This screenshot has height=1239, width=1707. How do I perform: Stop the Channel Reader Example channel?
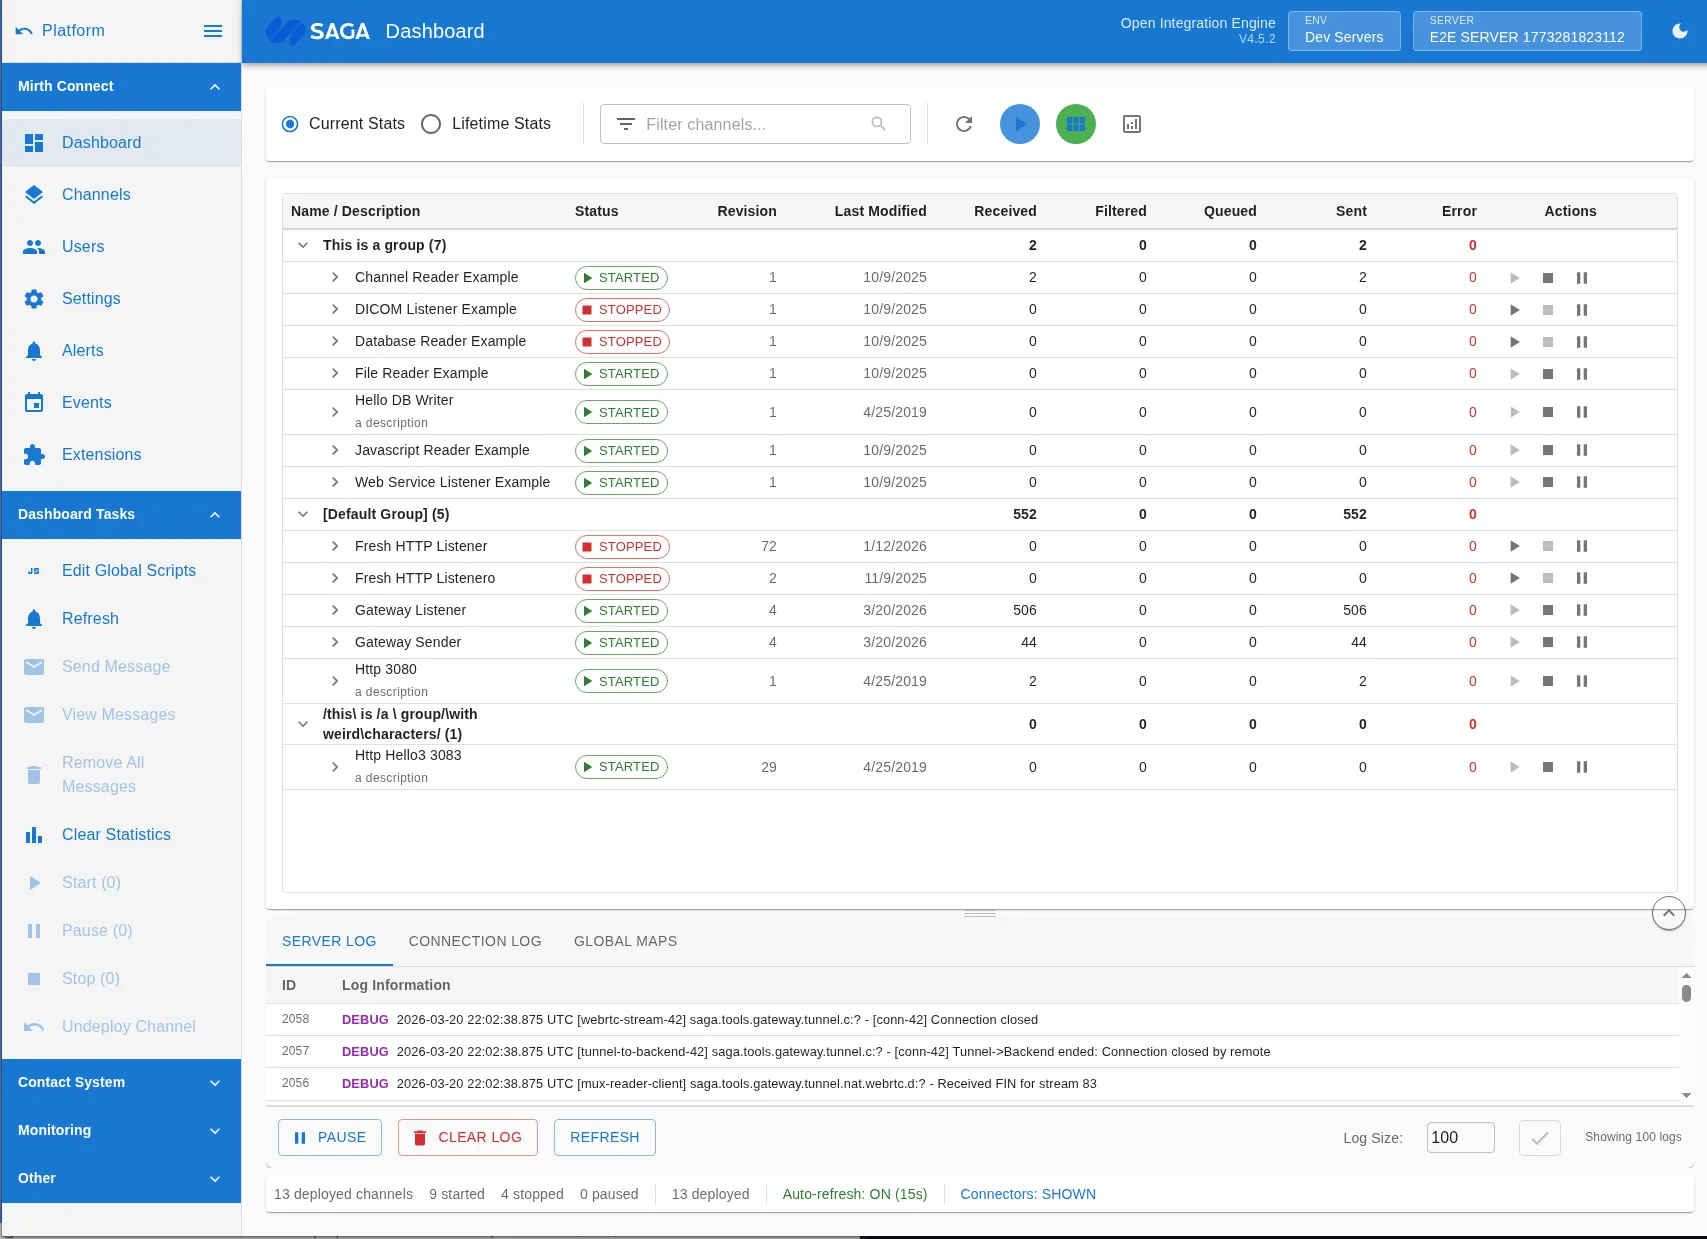tap(1548, 277)
